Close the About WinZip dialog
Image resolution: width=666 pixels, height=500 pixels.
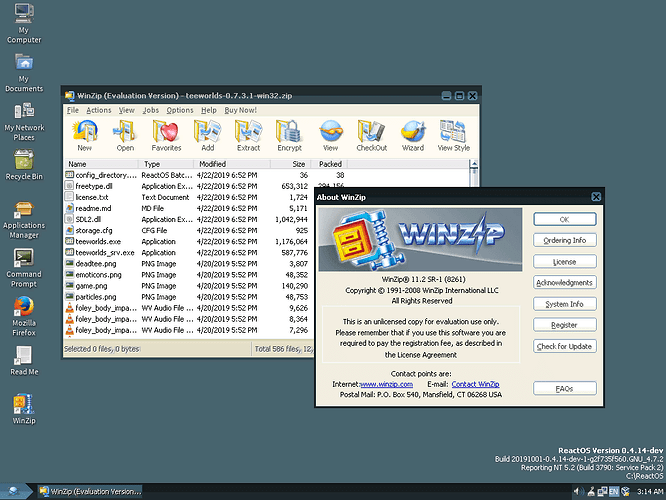596,197
